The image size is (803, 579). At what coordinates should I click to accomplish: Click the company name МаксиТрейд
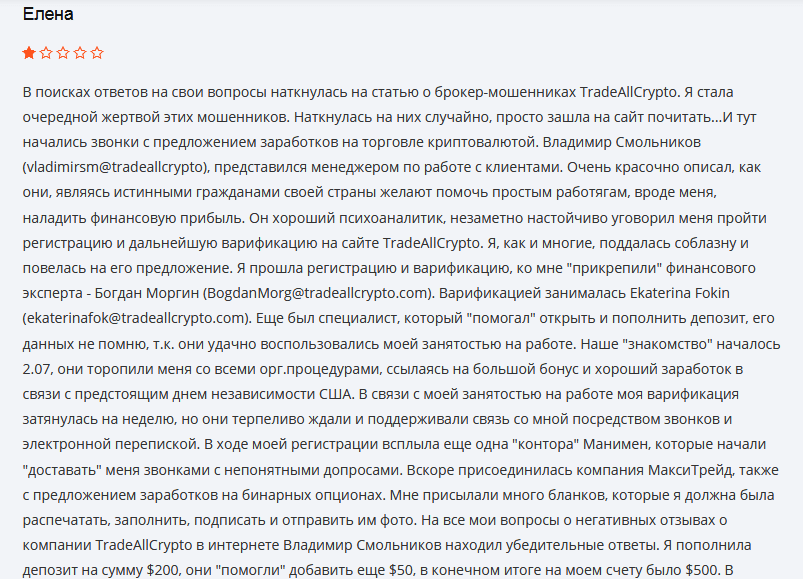[x=583, y=469]
